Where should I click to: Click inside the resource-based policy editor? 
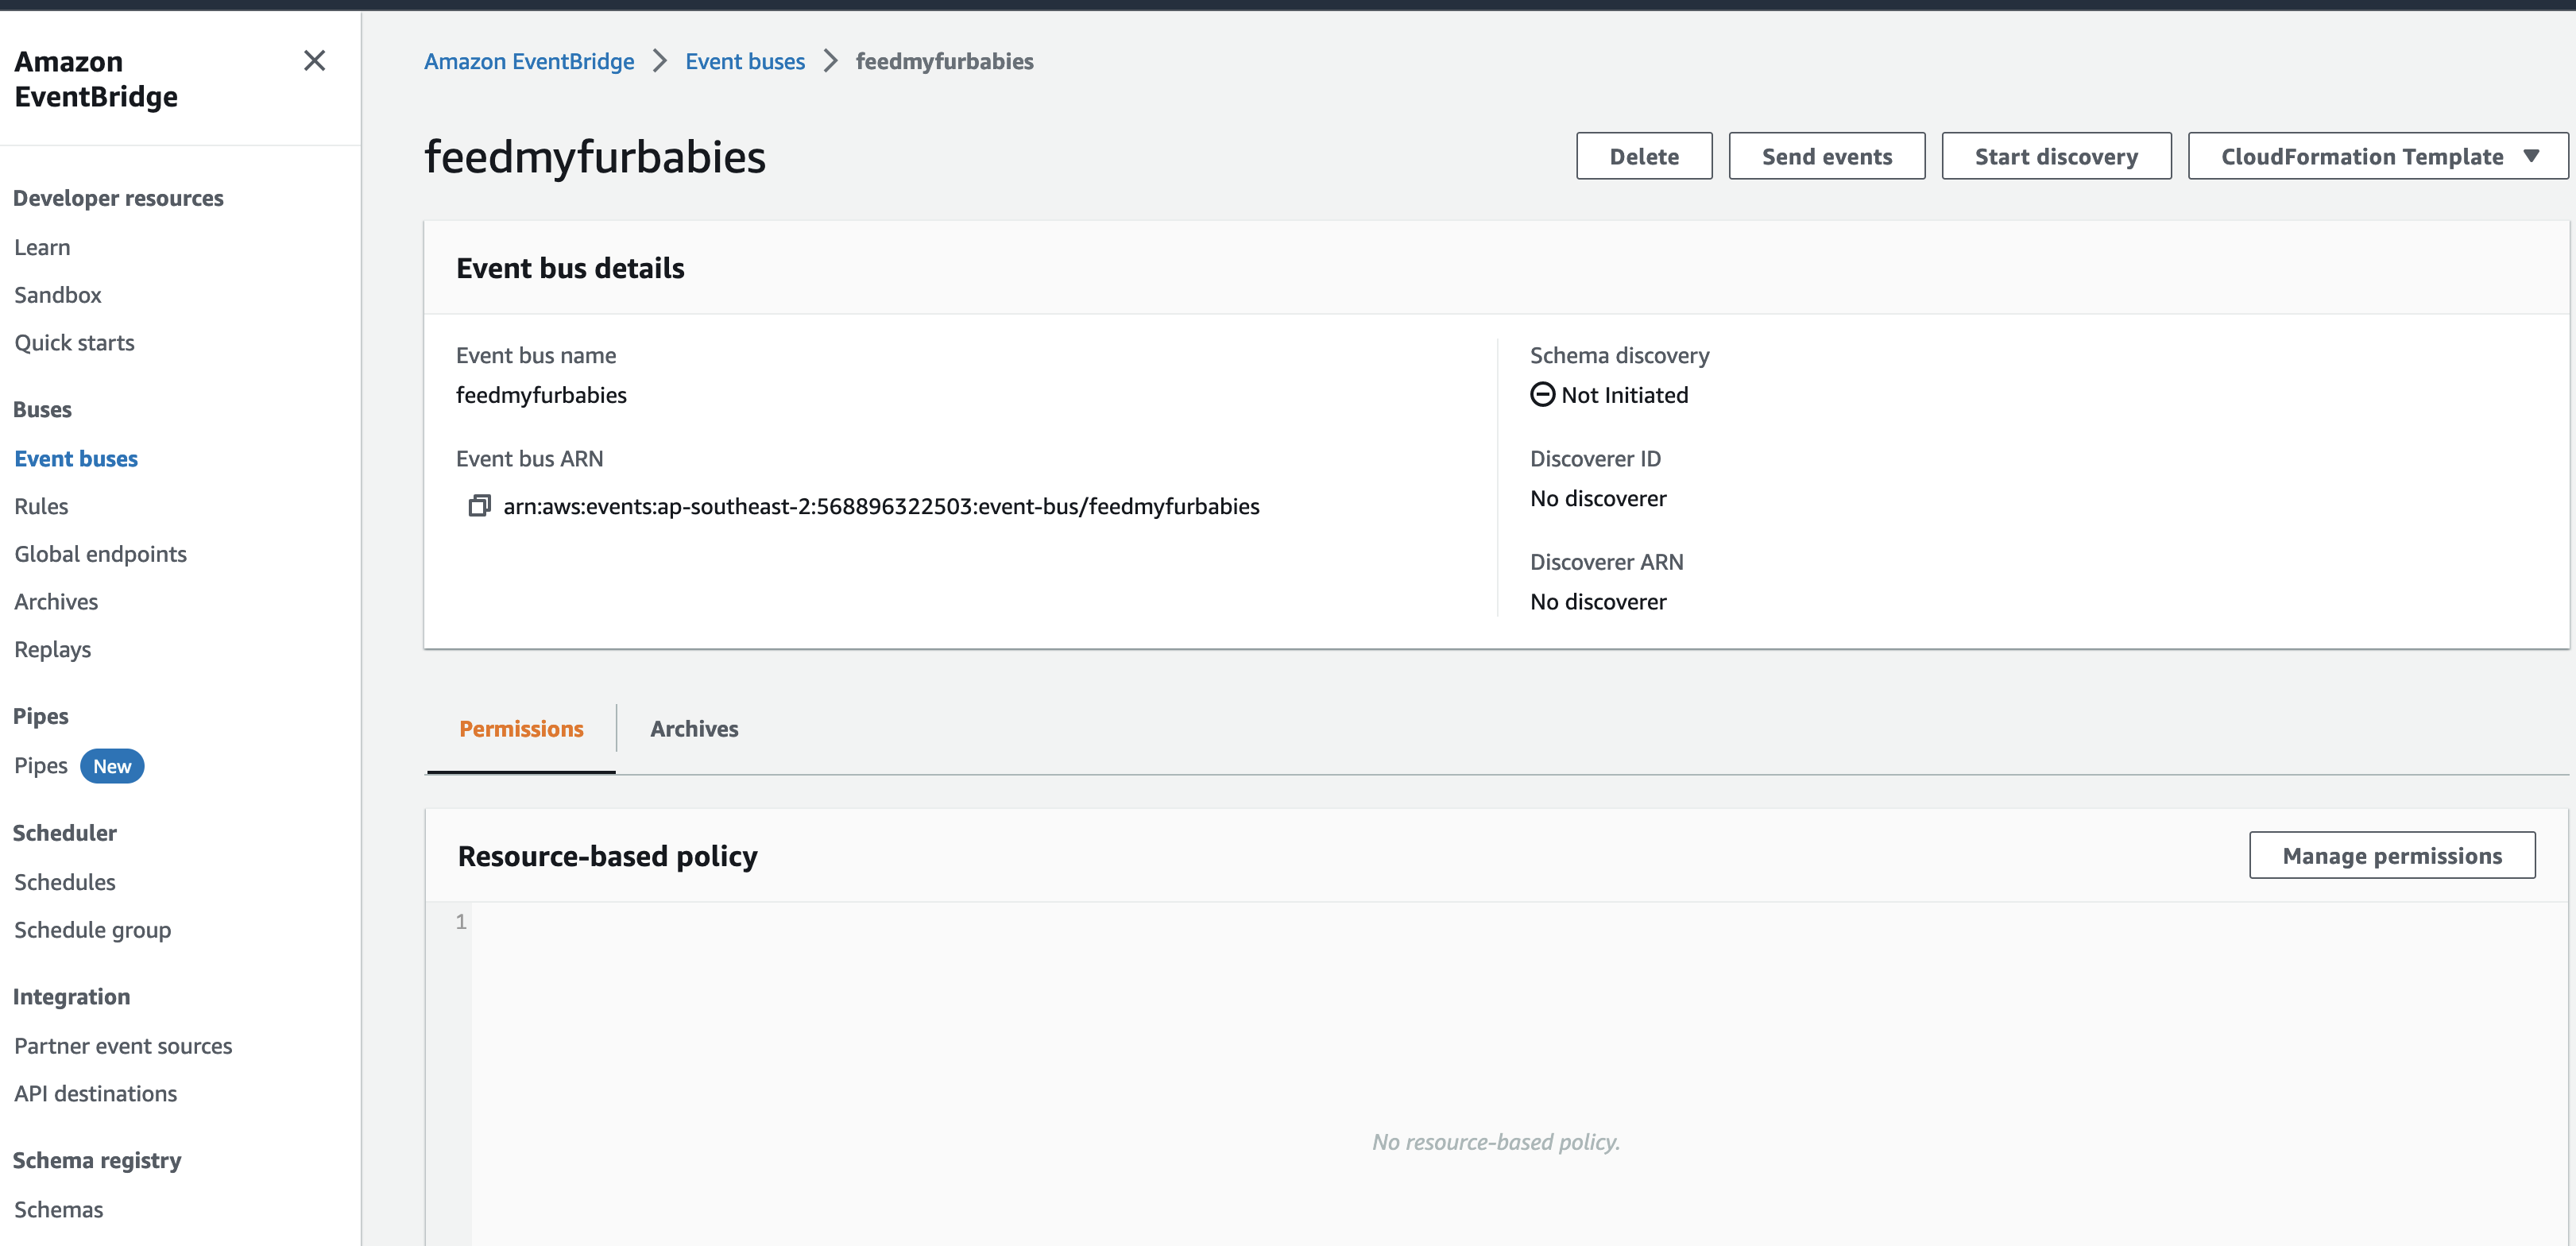pyautogui.click(x=1520, y=1075)
